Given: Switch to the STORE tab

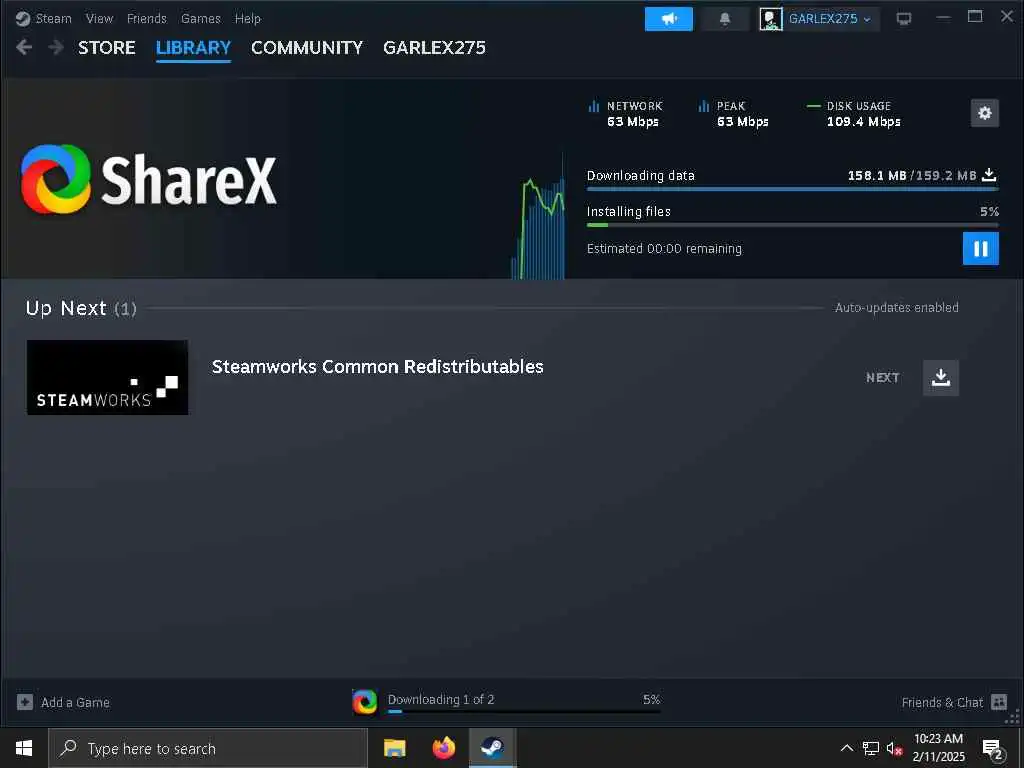Looking at the screenshot, I should [106, 48].
